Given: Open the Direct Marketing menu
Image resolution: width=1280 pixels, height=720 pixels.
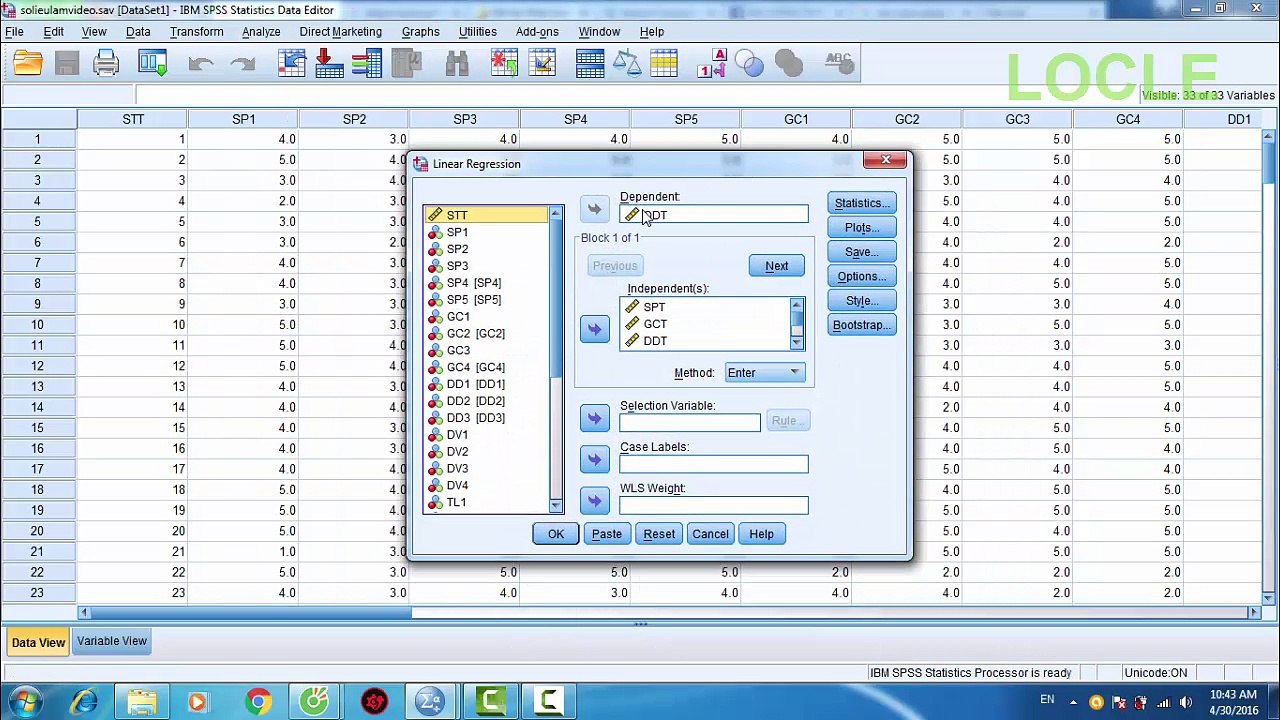Looking at the screenshot, I should [x=340, y=32].
